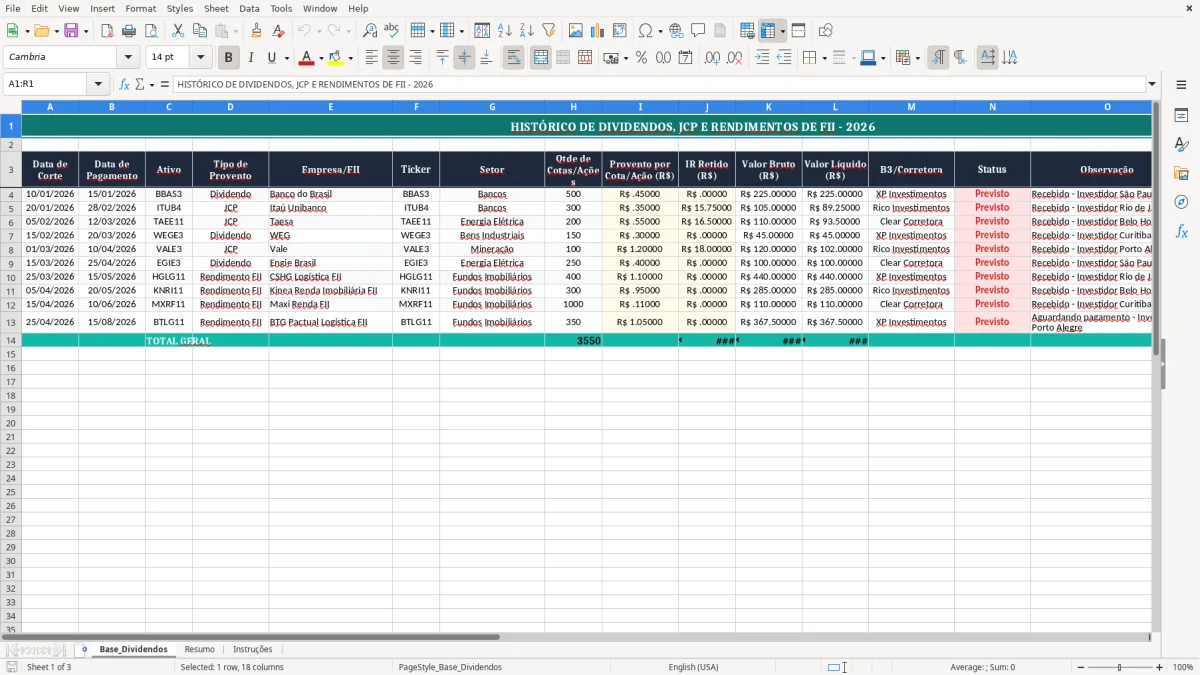Toggle Align Right
The width and height of the screenshot is (1200, 675).
415,58
